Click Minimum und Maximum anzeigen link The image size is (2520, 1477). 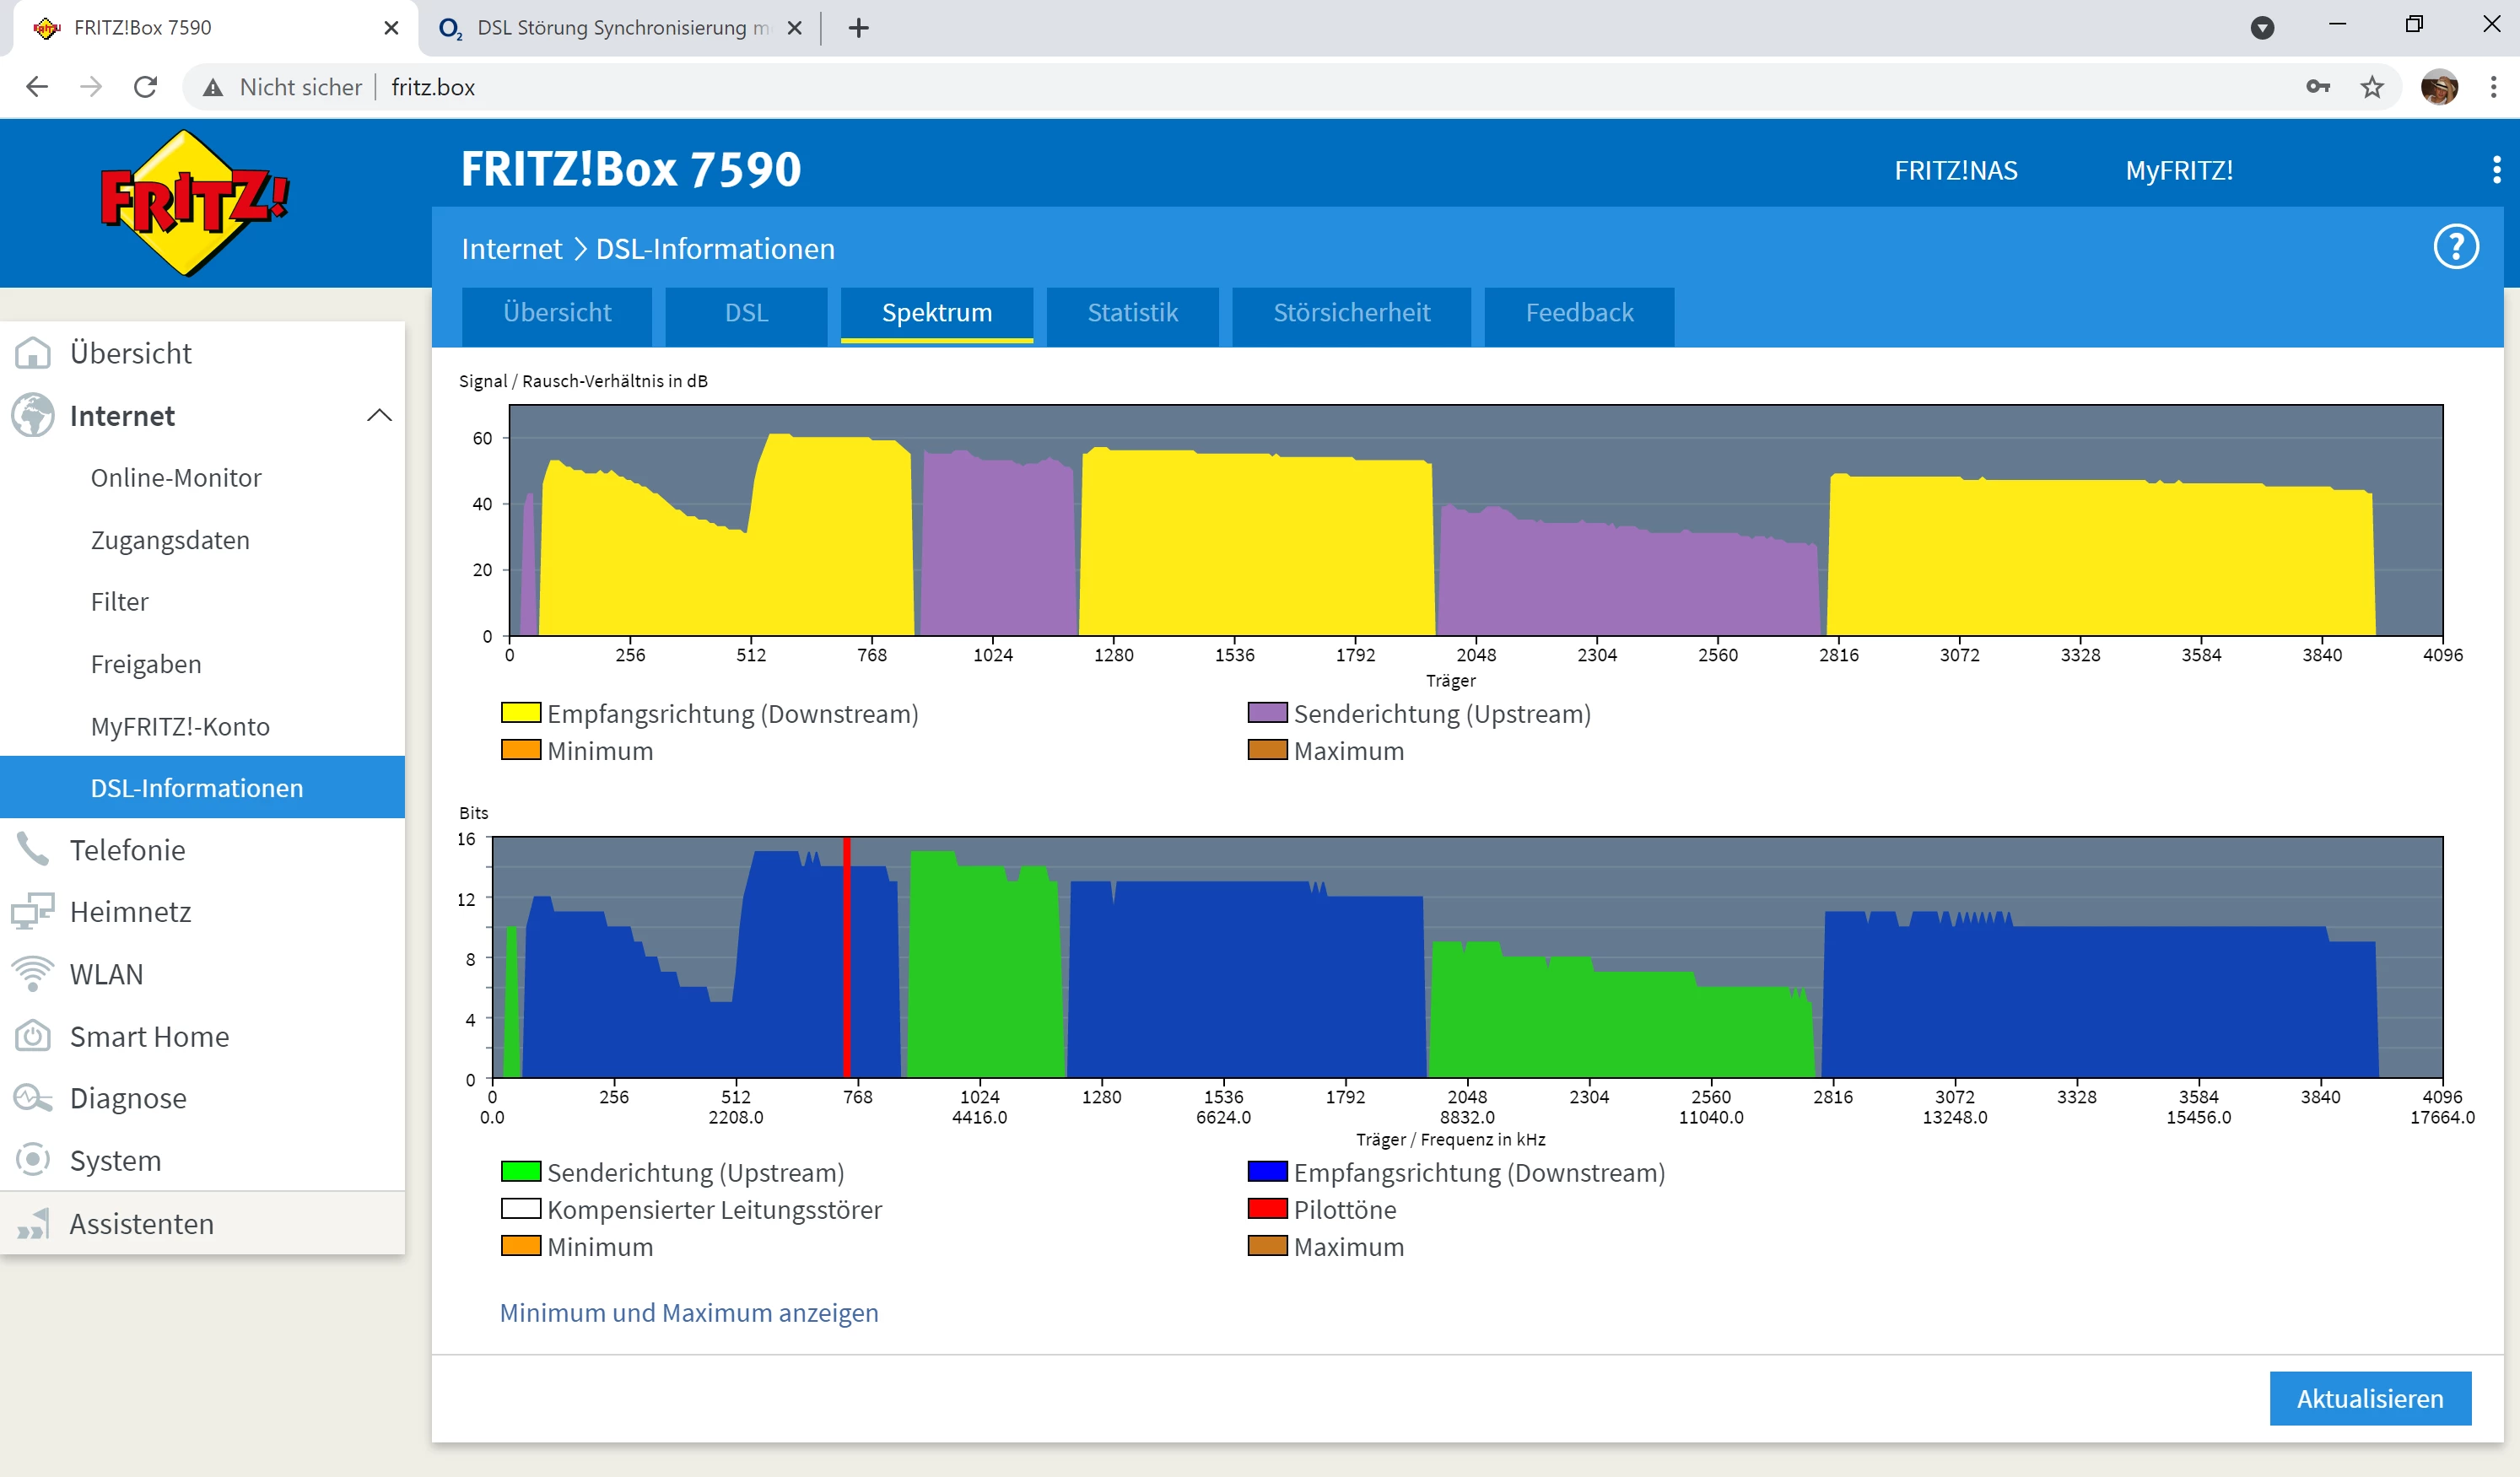(689, 1312)
